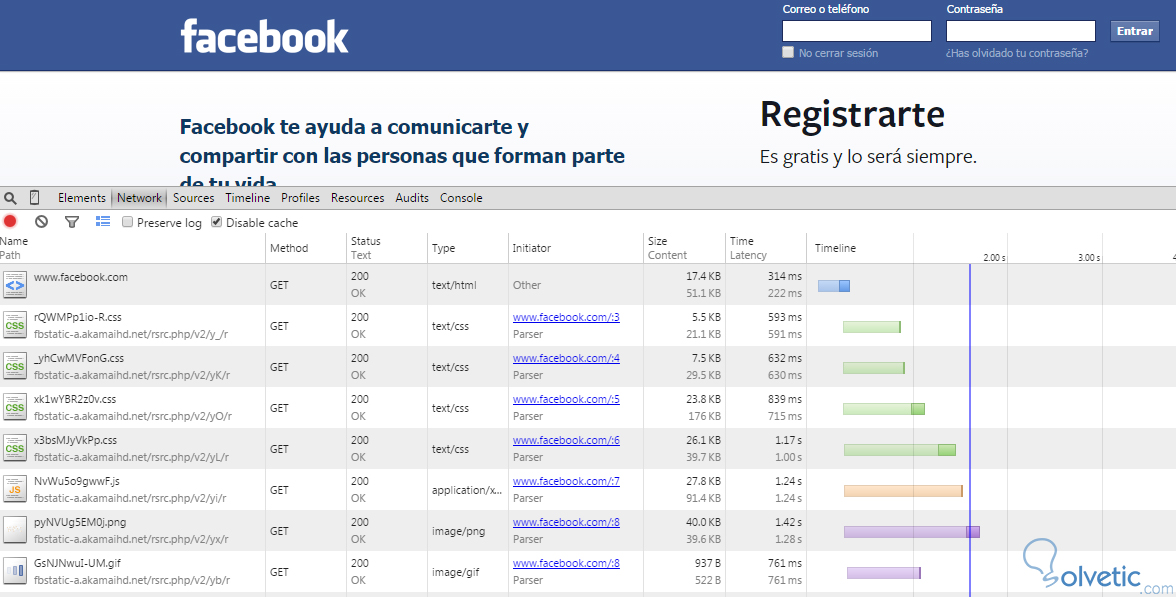Open initiator link www.facebook.com/:3
This screenshot has width=1176, height=597.
tap(566, 317)
